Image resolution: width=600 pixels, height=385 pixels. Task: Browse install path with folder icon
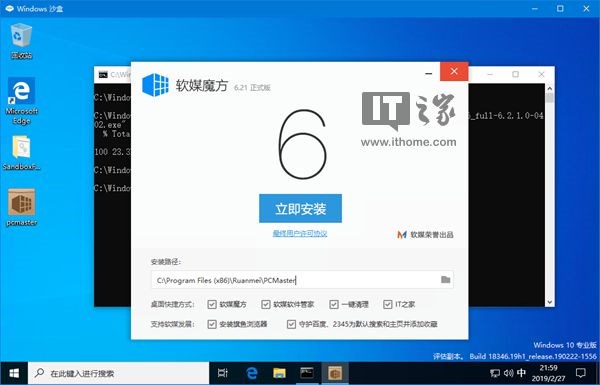[x=445, y=280]
